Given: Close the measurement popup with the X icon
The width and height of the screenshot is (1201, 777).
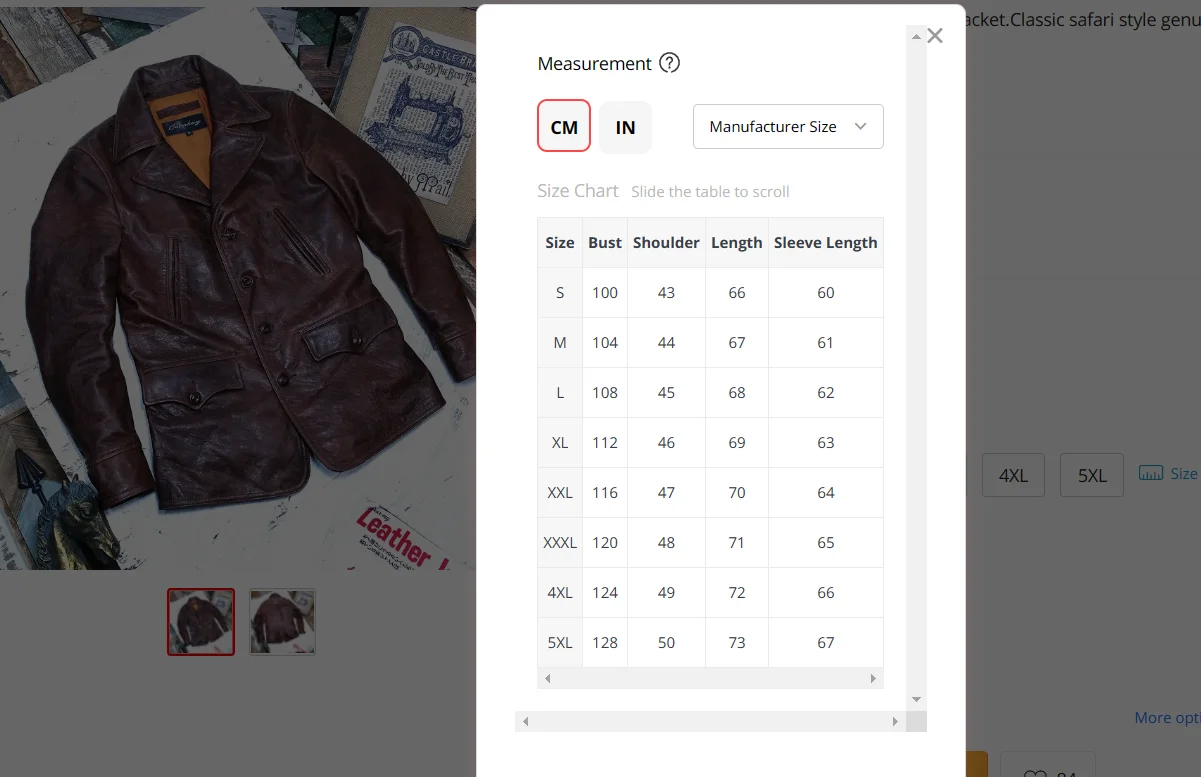Looking at the screenshot, I should [935, 36].
